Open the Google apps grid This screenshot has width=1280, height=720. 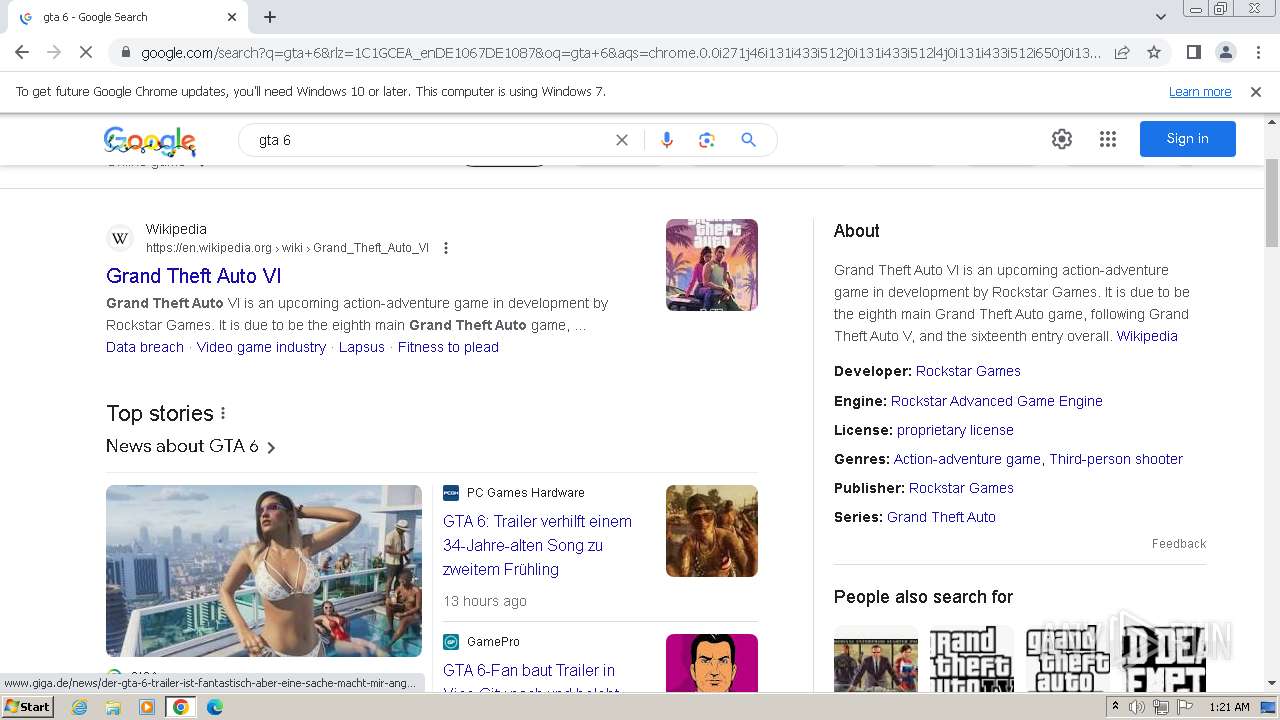pyautogui.click(x=1108, y=139)
